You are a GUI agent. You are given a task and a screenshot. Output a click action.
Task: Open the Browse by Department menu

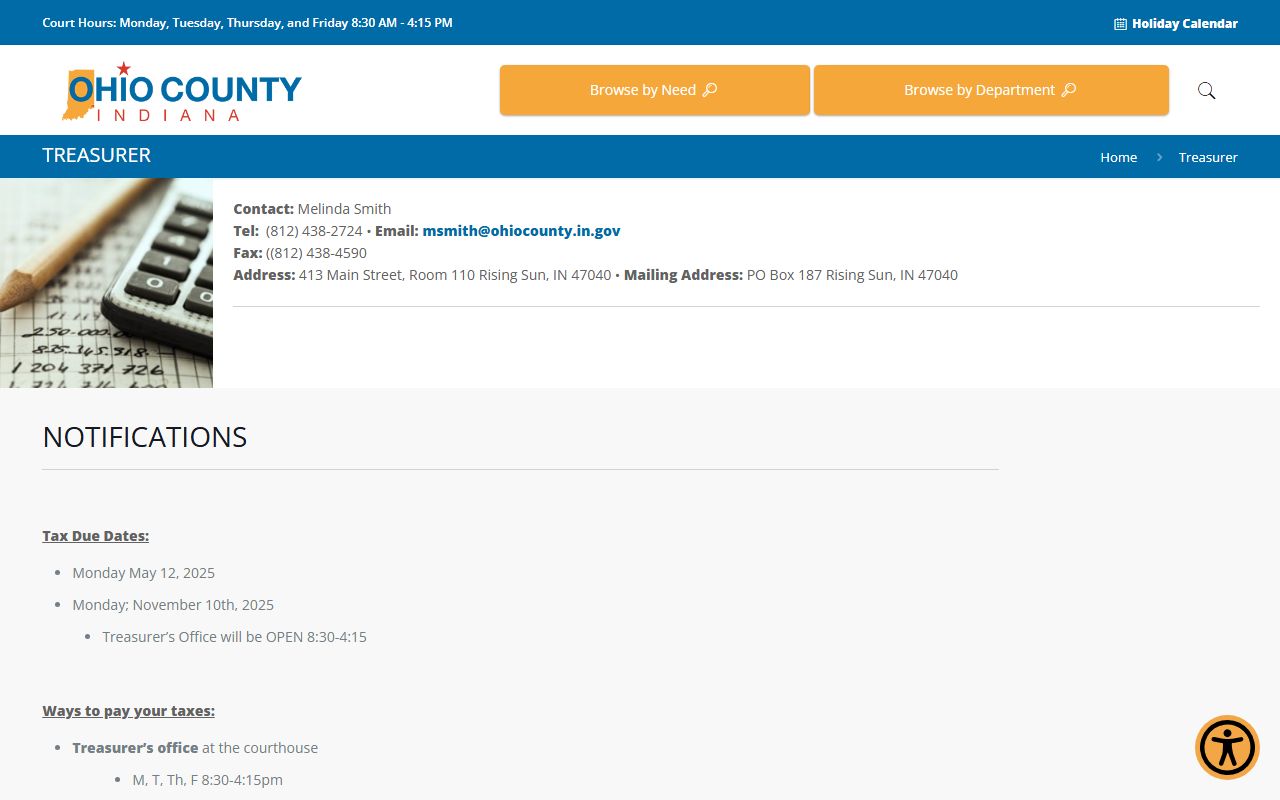point(991,90)
